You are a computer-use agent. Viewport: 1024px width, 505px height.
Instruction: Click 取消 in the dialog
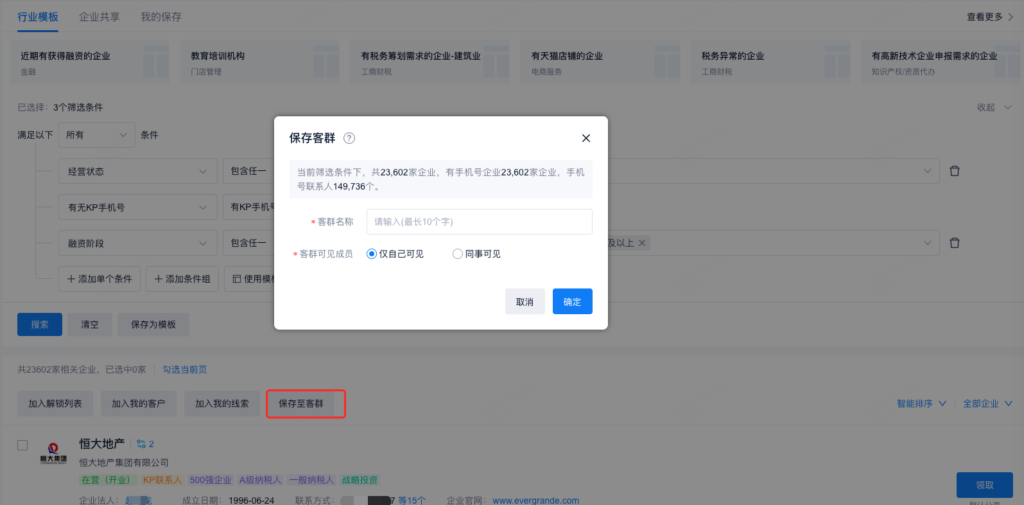tap(525, 302)
